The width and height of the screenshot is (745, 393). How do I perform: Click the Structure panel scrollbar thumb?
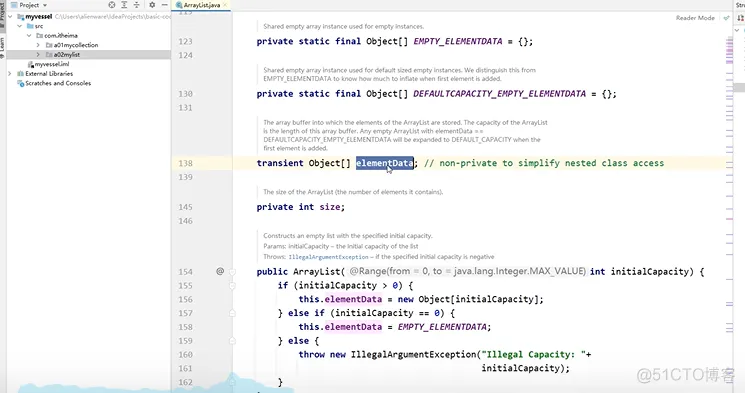pyautogui.click(x=739, y=87)
